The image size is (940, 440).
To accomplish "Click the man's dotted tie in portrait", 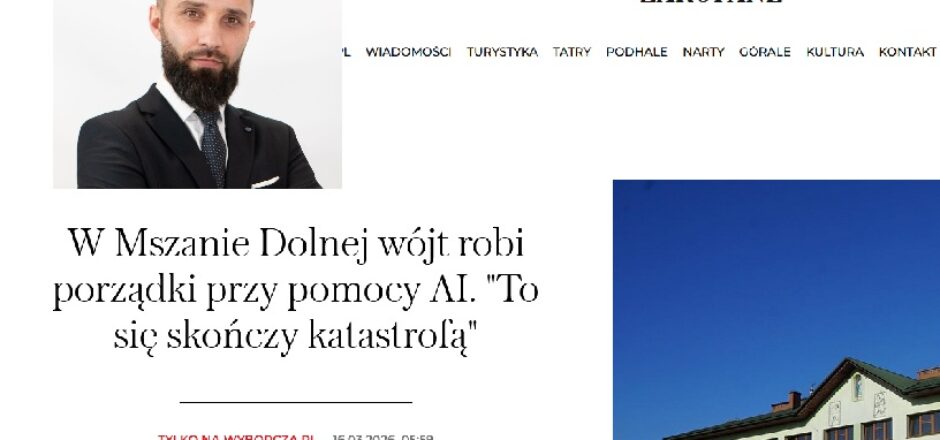I will point(213,146).
